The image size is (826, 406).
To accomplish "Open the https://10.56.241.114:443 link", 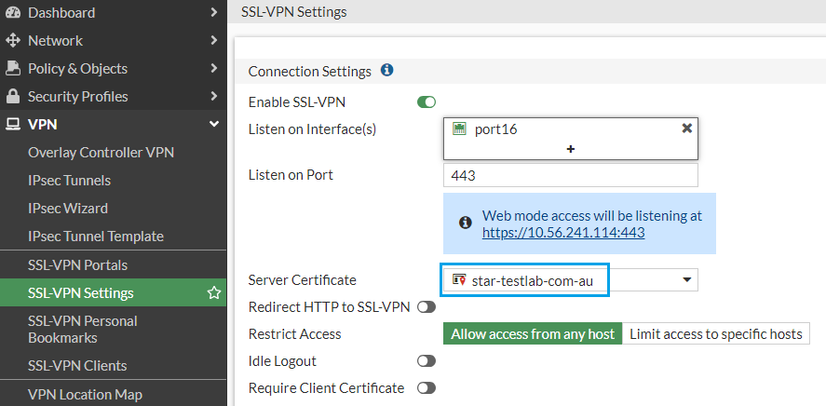I will 563,232.
